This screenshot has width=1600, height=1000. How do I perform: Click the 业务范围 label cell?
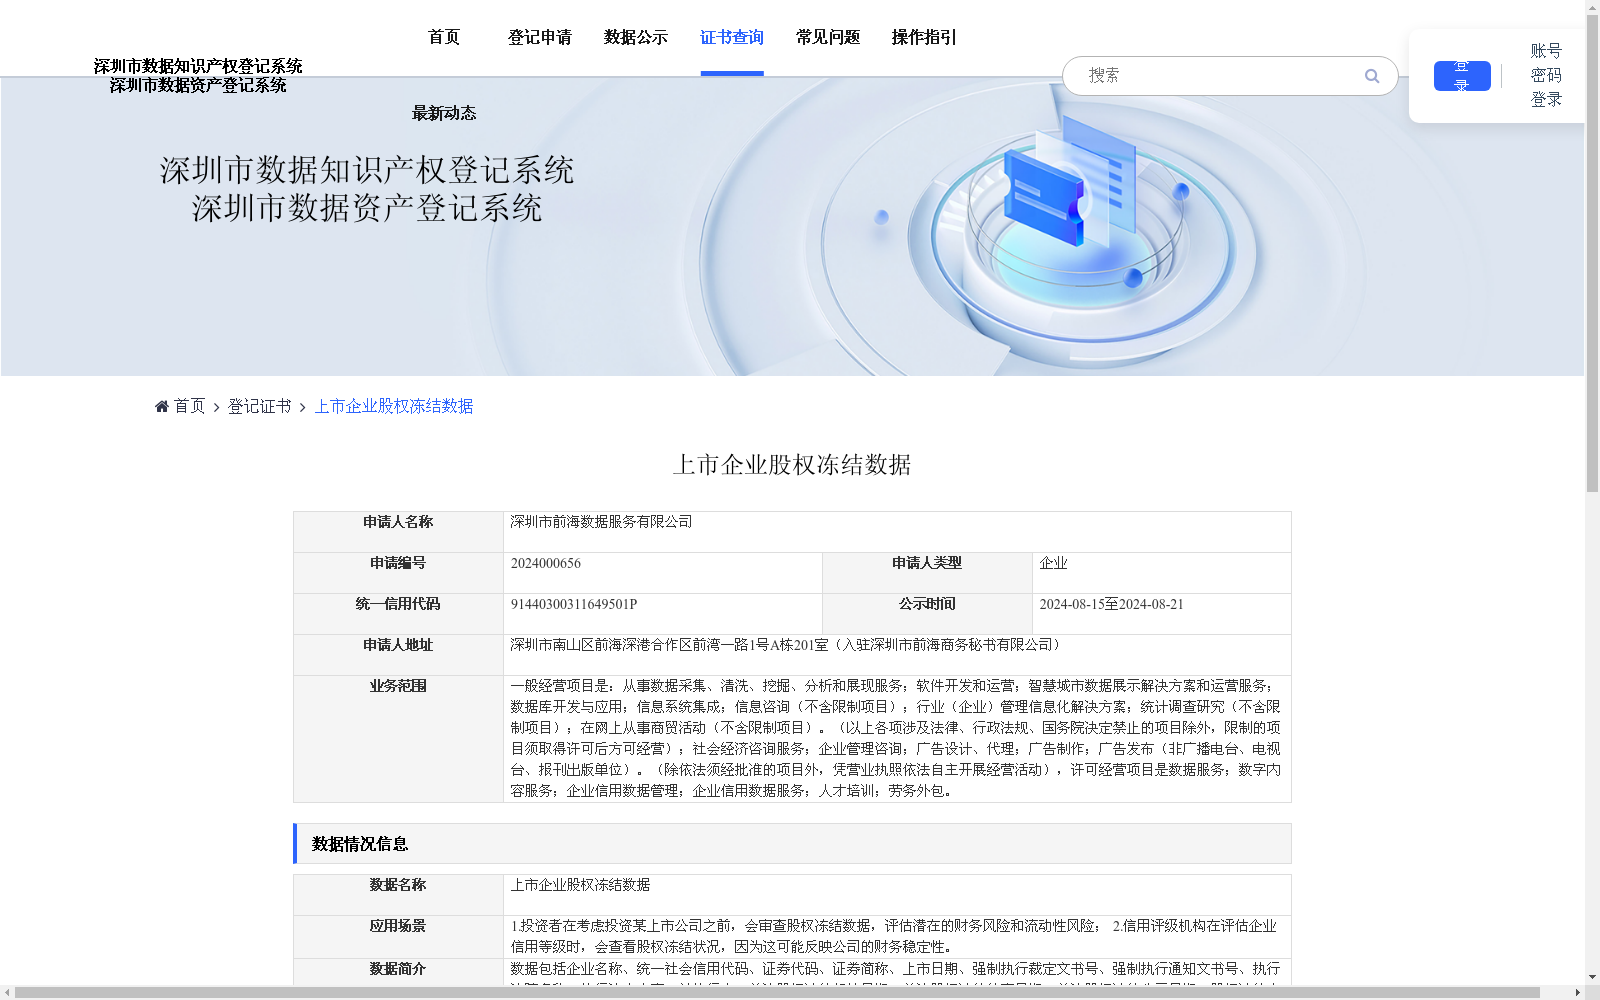pos(398,739)
